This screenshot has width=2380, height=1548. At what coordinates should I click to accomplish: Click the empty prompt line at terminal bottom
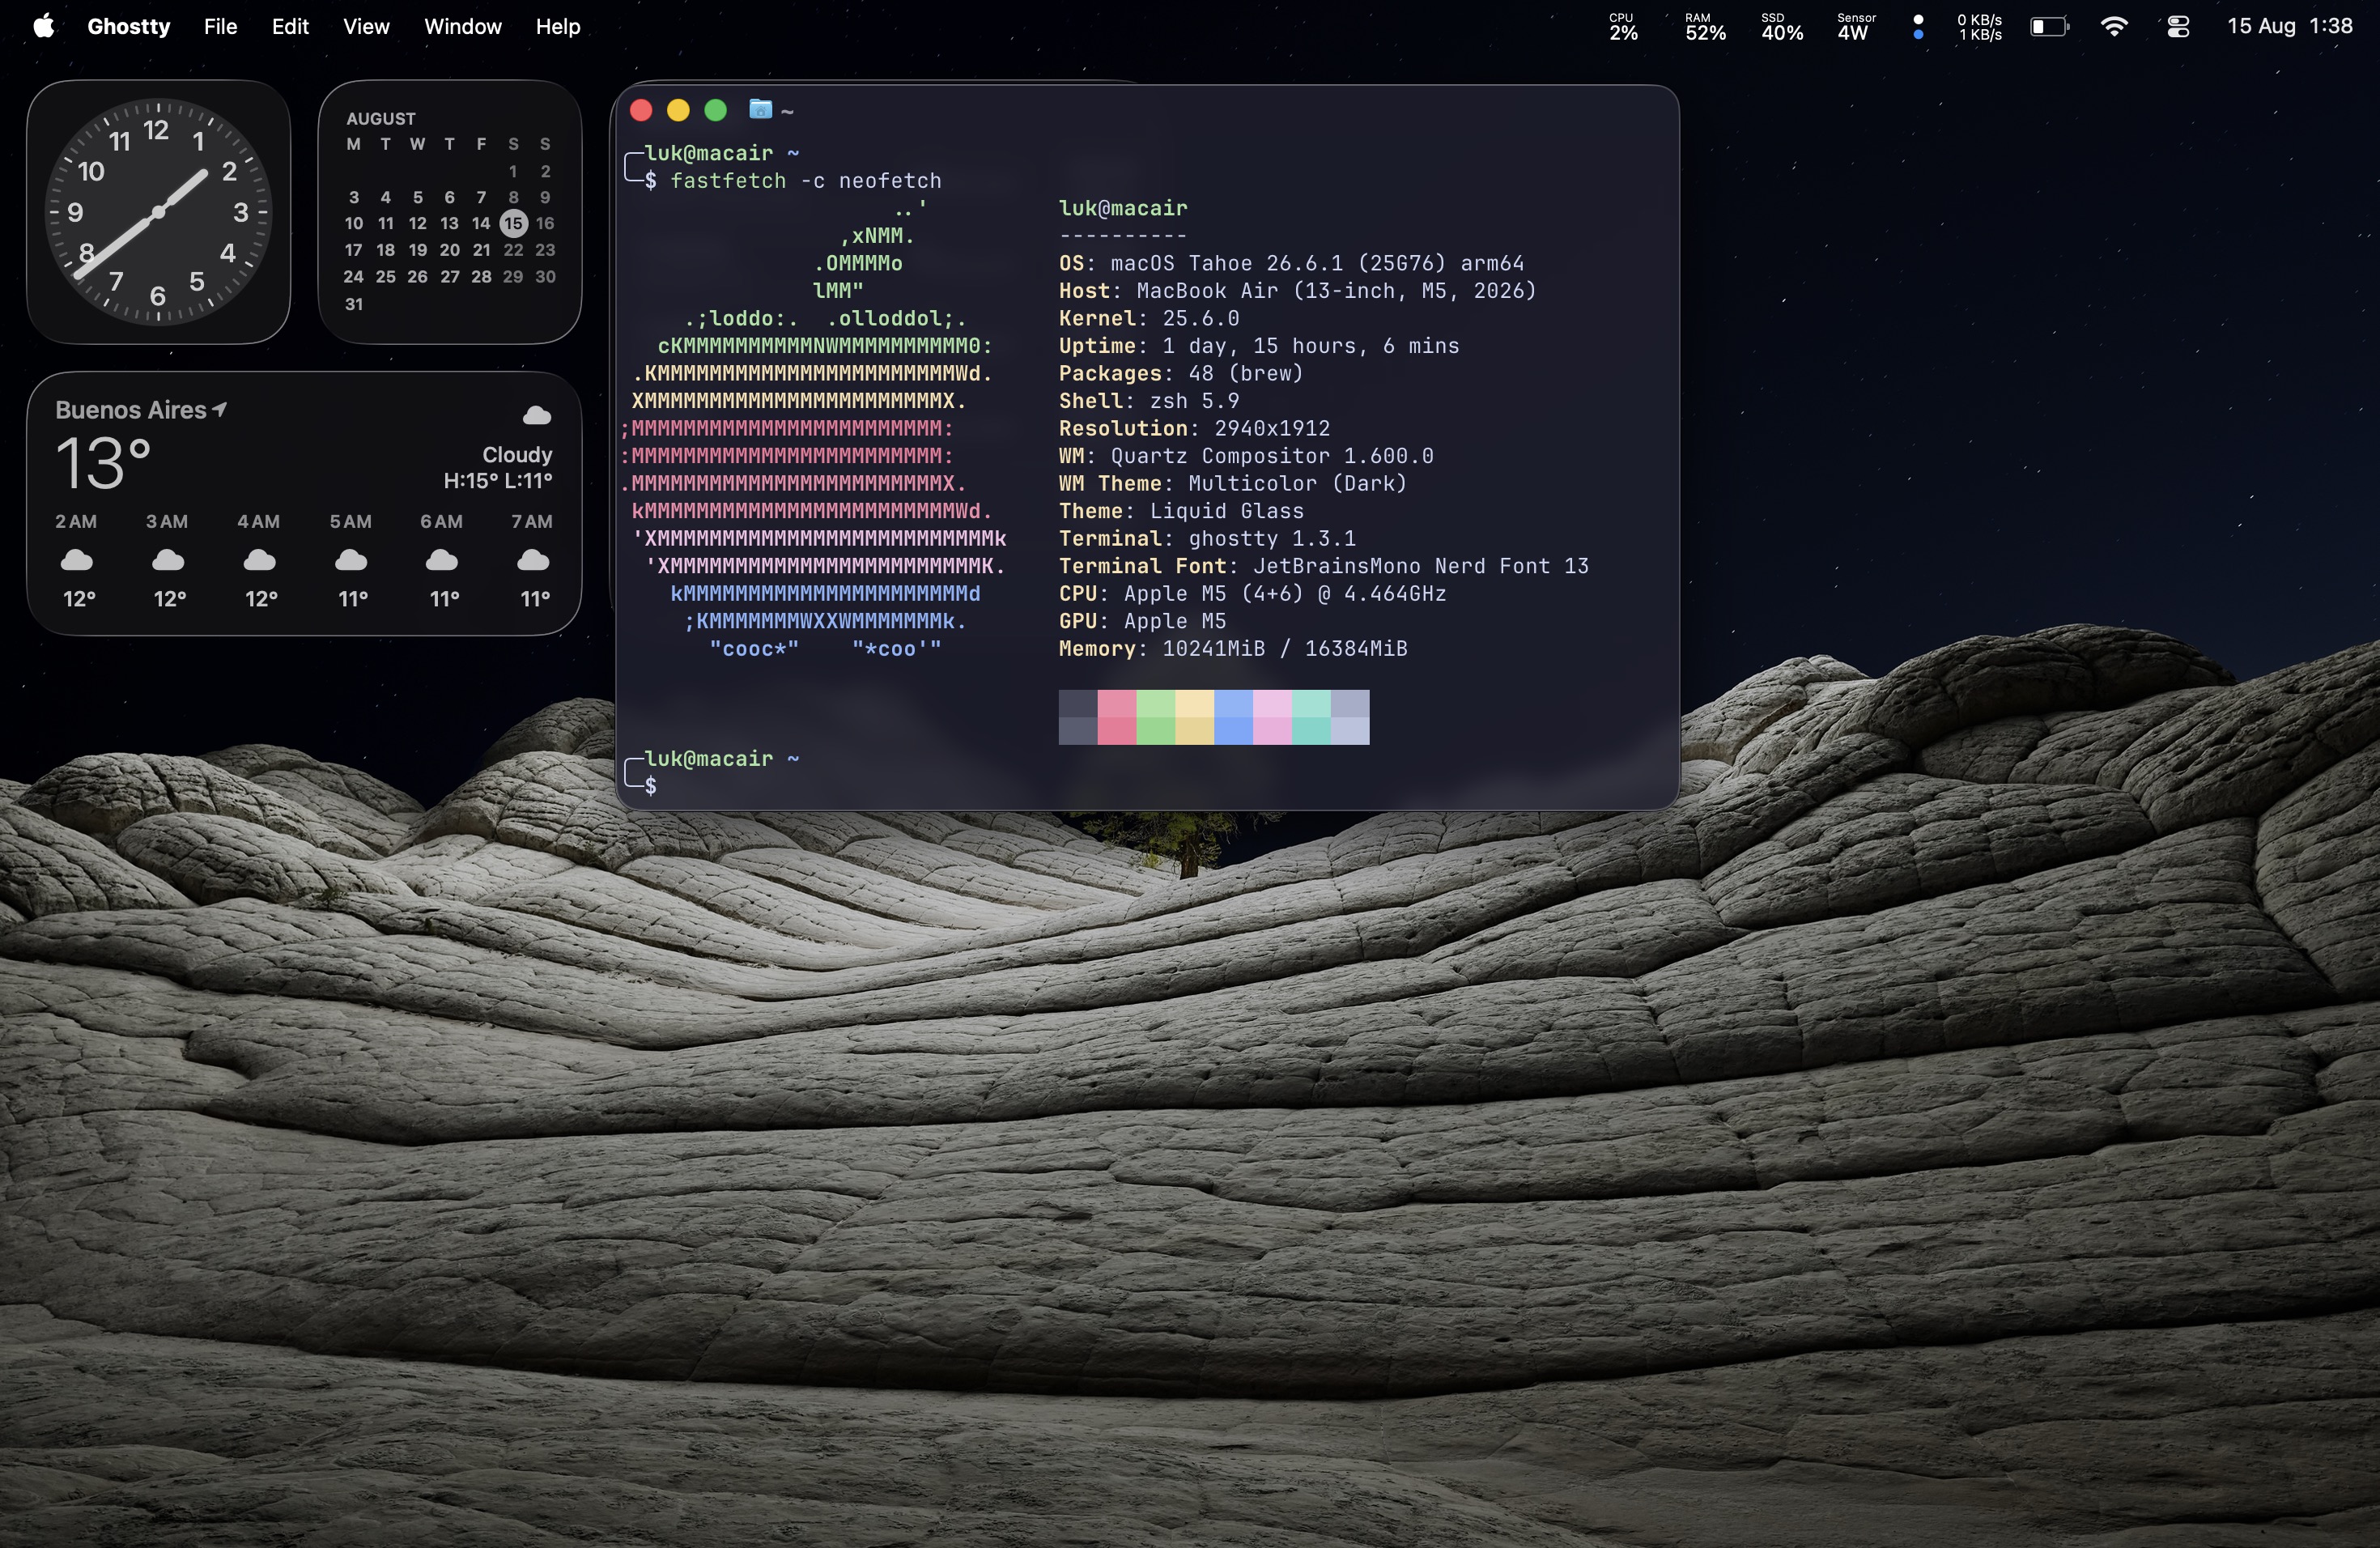coord(1146,786)
